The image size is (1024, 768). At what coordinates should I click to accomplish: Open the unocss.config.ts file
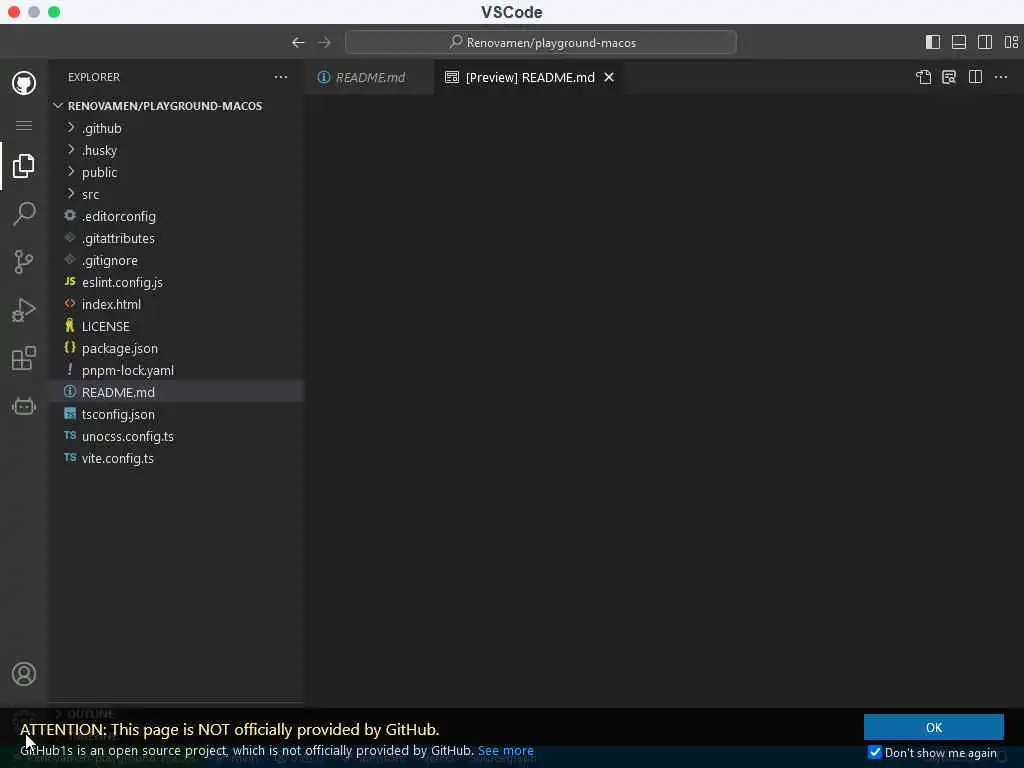[175, 436]
